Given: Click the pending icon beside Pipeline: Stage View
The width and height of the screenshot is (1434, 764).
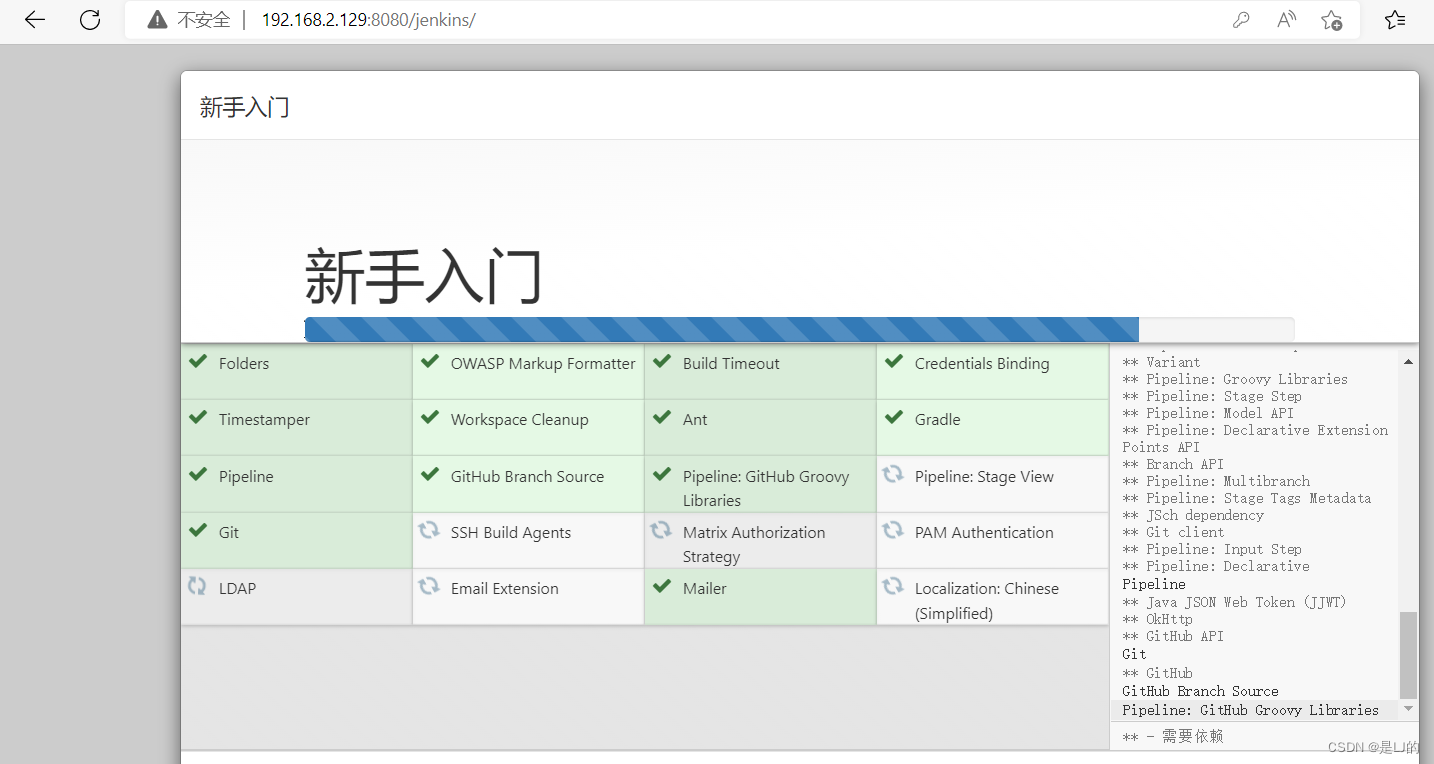Looking at the screenshot, I should [x=893, y=474].
